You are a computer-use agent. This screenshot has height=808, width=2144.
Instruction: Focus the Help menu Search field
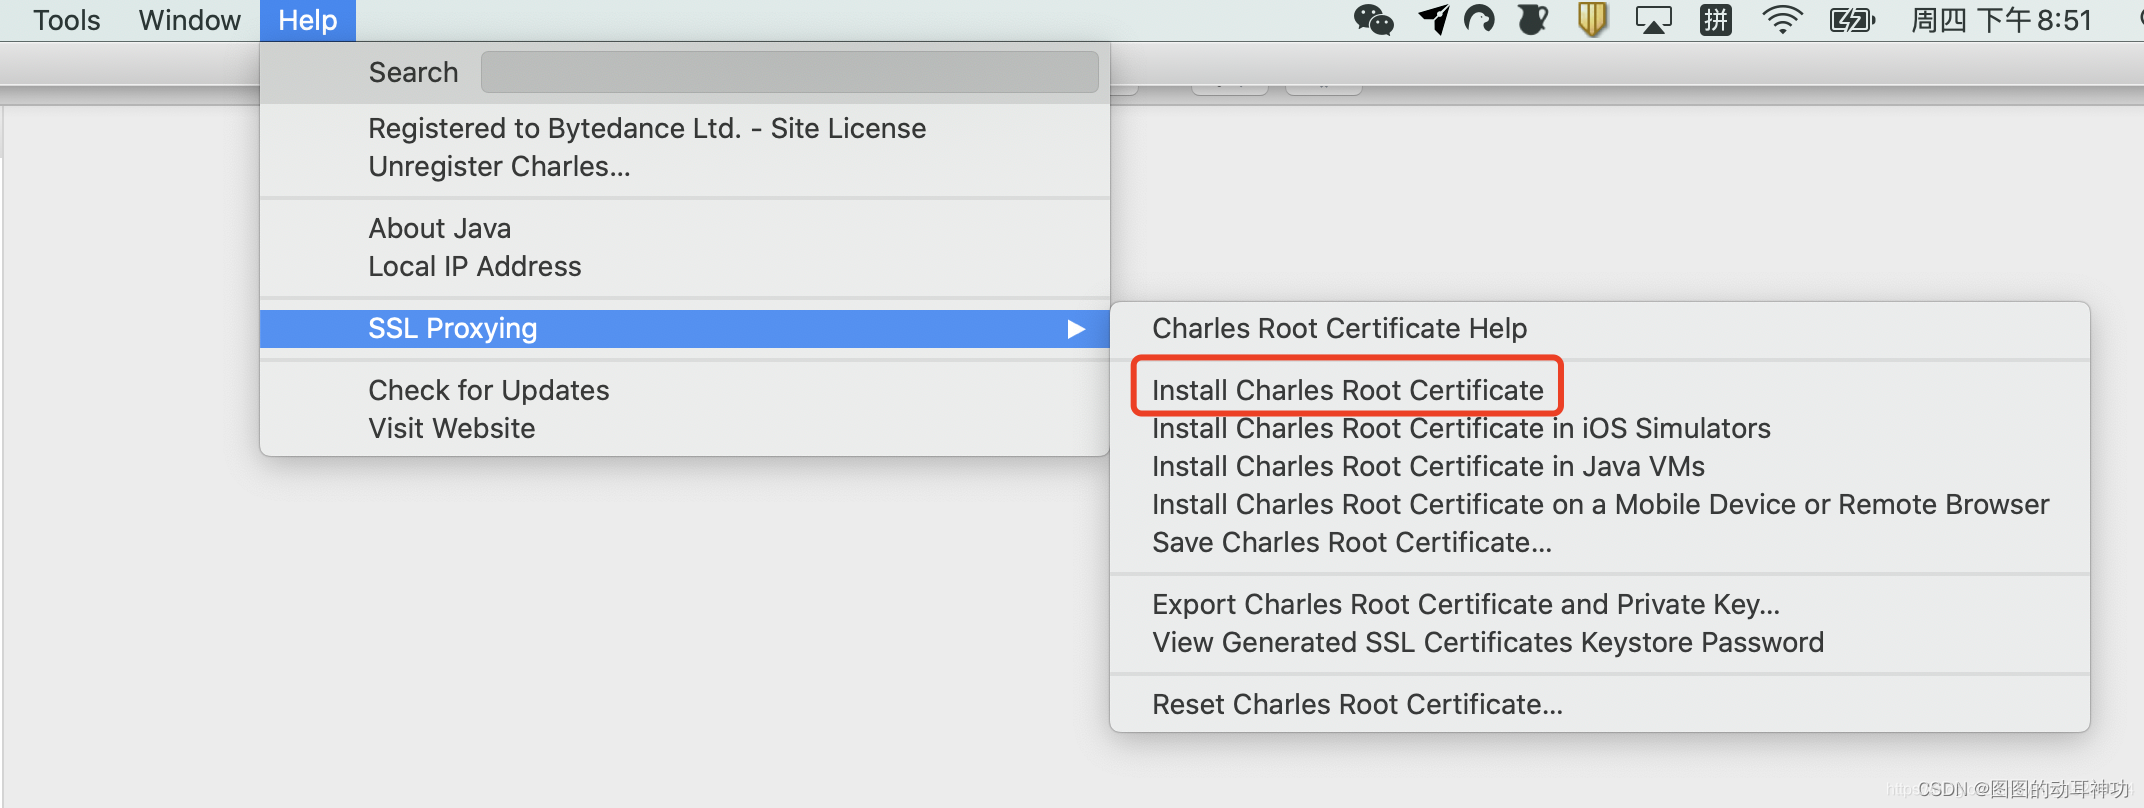[x=789, y=72]
